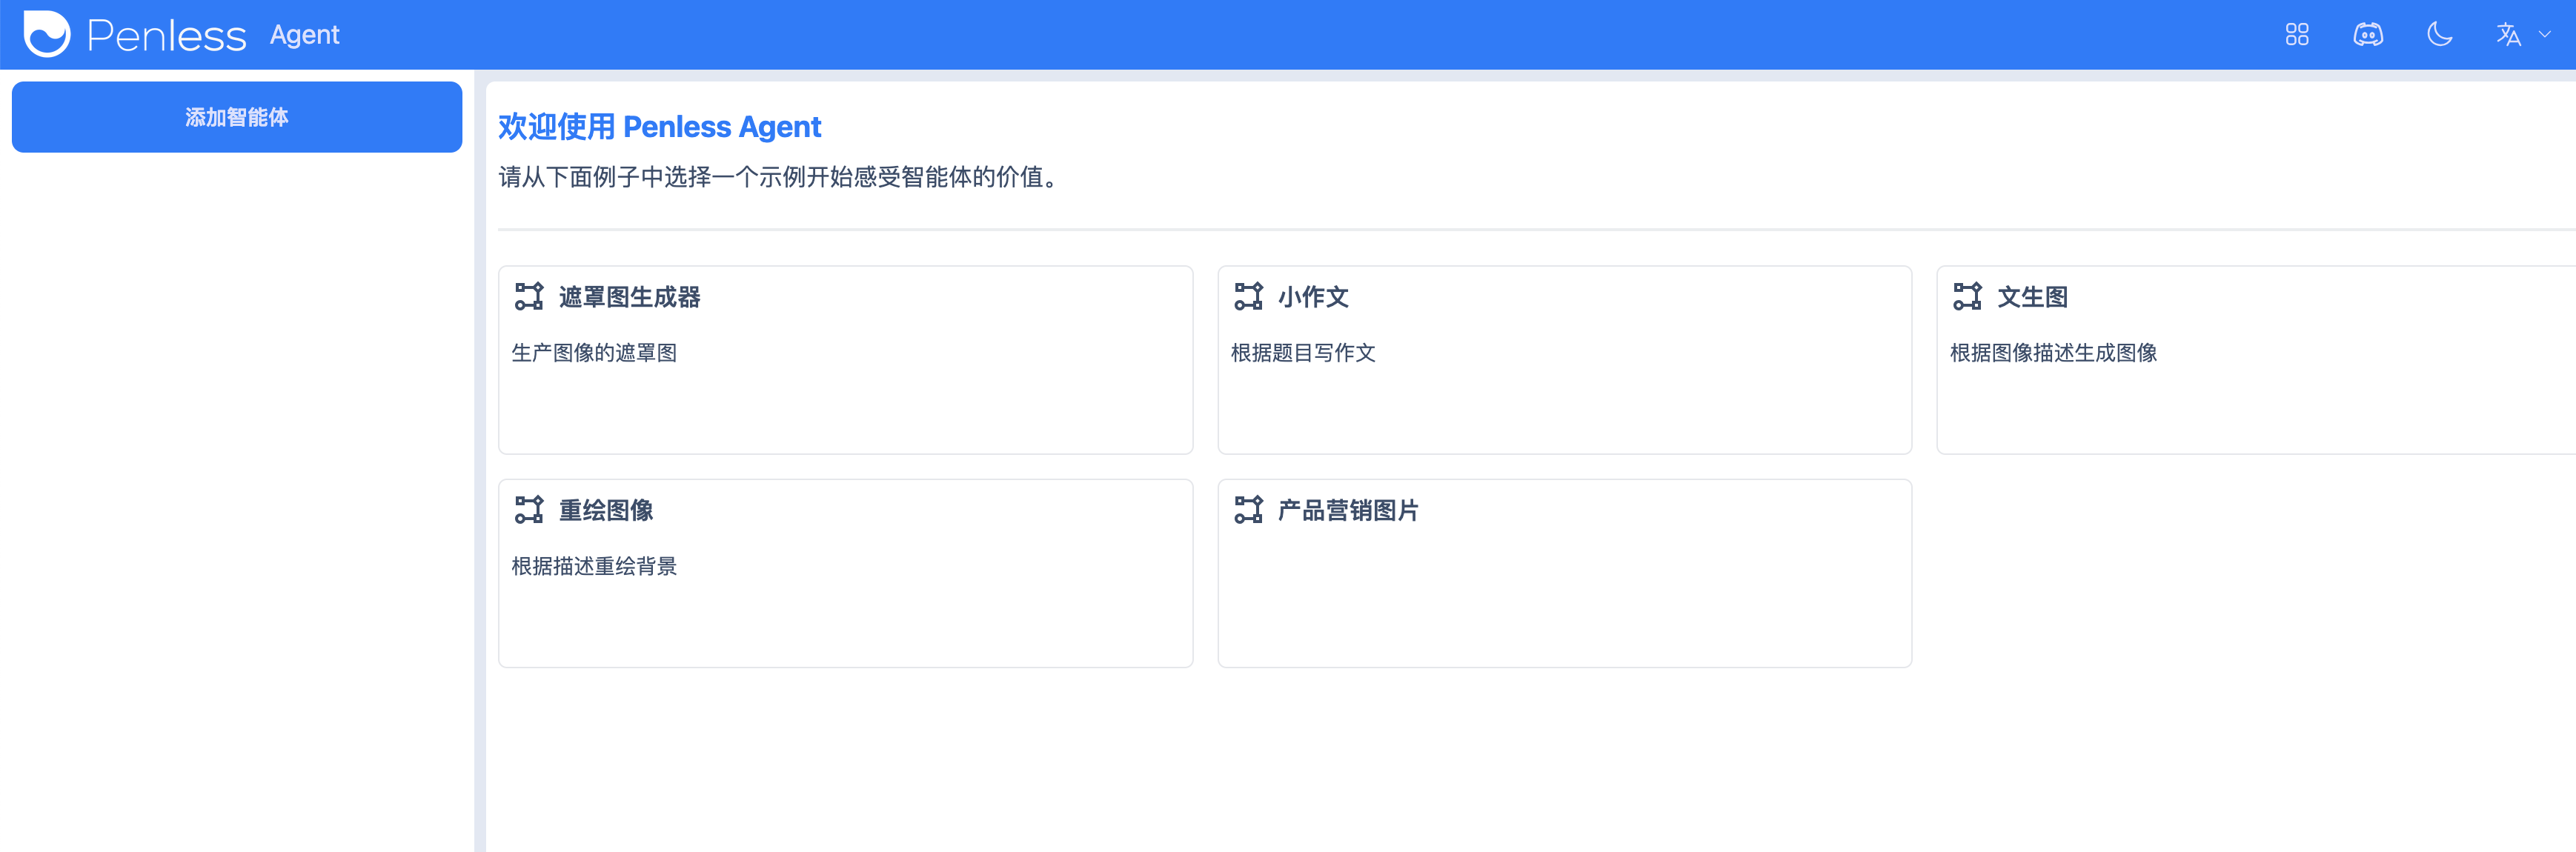Click the translate language icon
Screen dimensions: 2576x852
tap(2508, 35)
